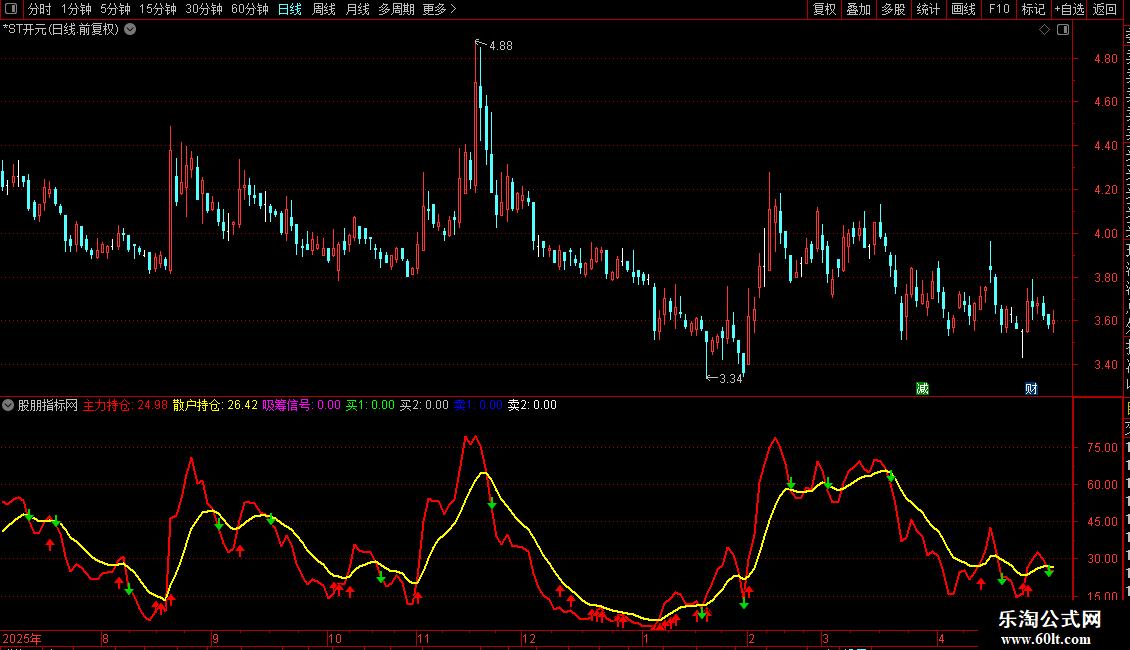Open the 多股 multi-stock view
Image resolution: width=1130 pixels, height=650 pixels.
click(x=893, y=9)
